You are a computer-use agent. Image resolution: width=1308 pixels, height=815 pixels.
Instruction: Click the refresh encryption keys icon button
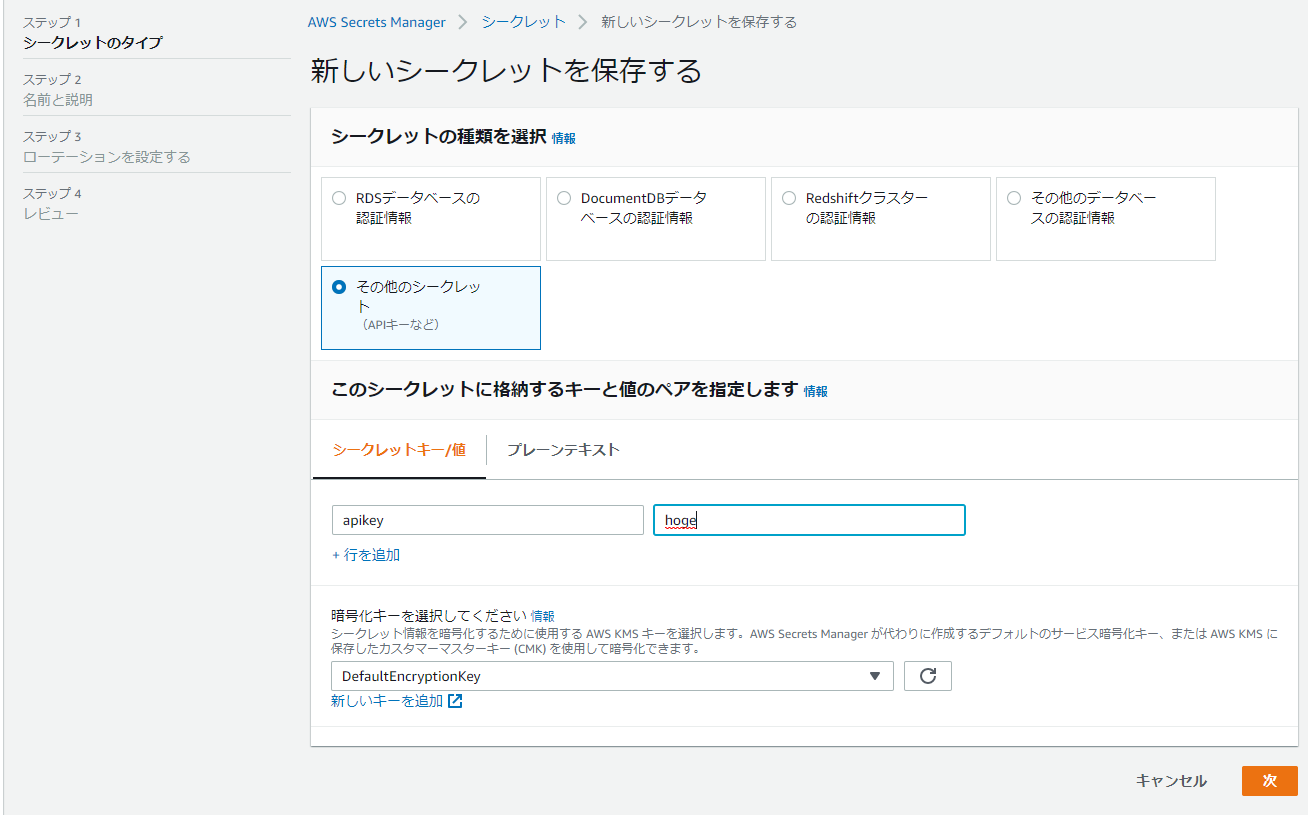(x=927, y=676)
